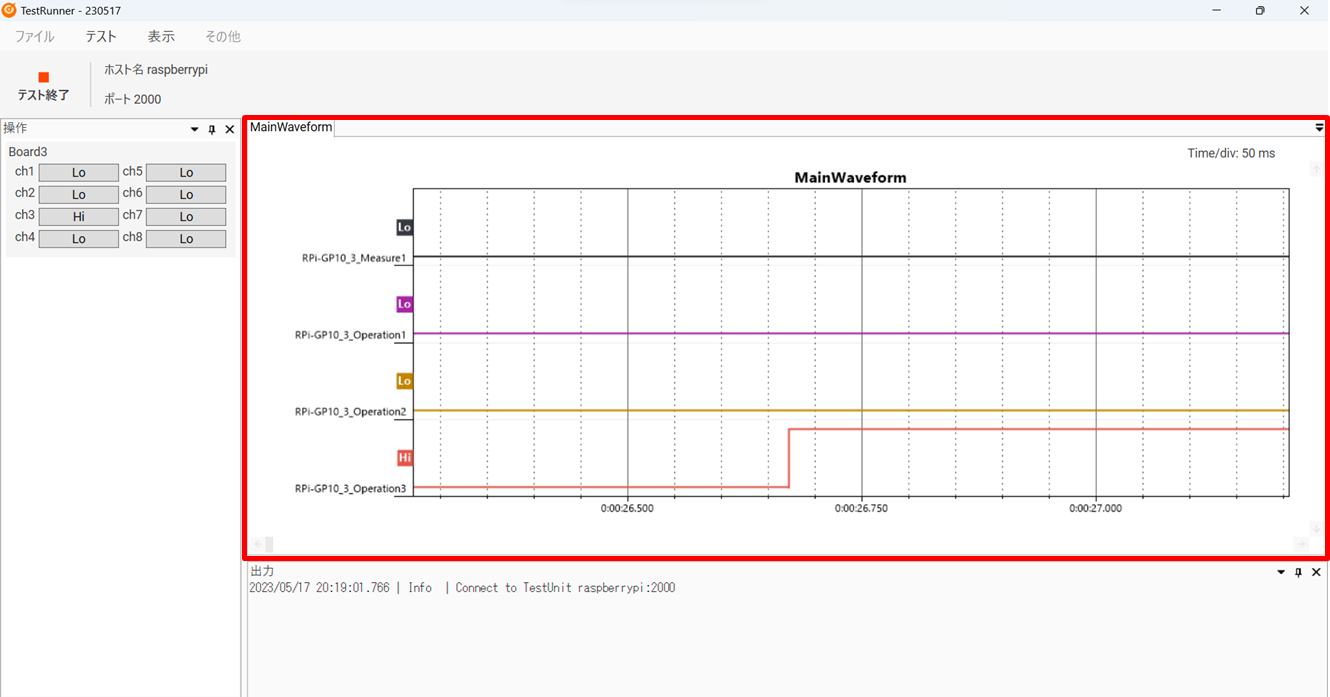
Task: Pin the 出力 output panel
Action: 1298,572
